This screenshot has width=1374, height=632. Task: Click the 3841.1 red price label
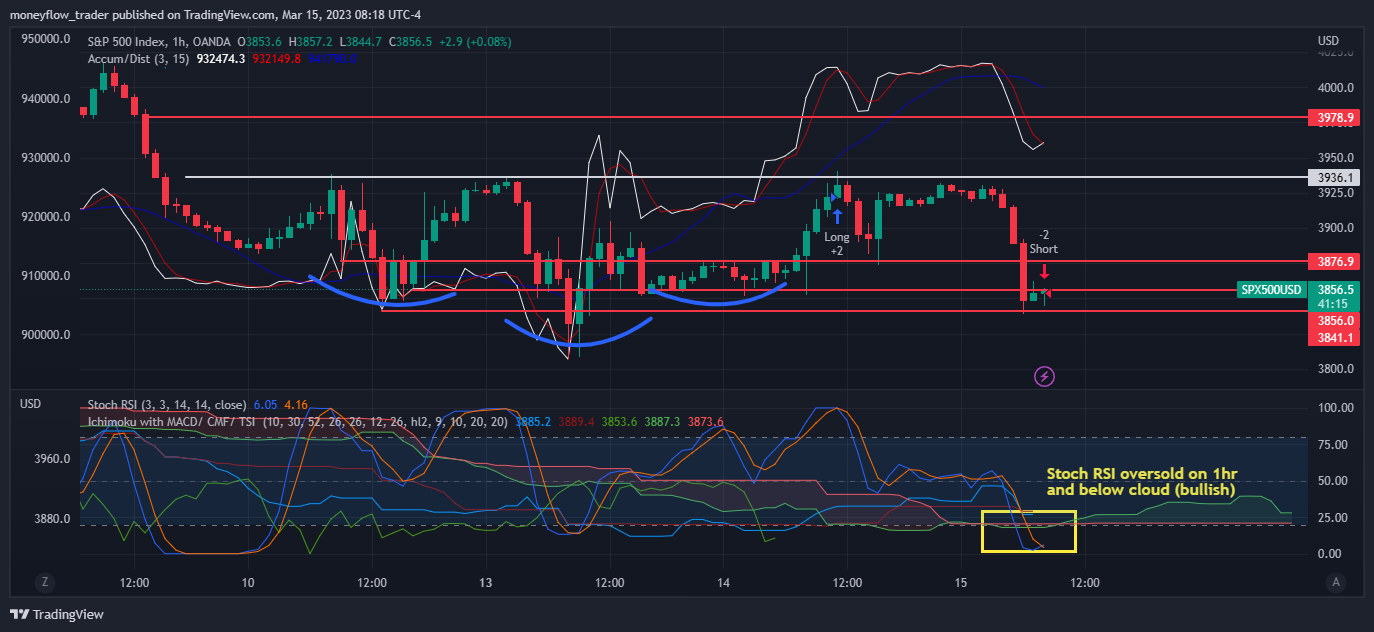[1336, 338]
